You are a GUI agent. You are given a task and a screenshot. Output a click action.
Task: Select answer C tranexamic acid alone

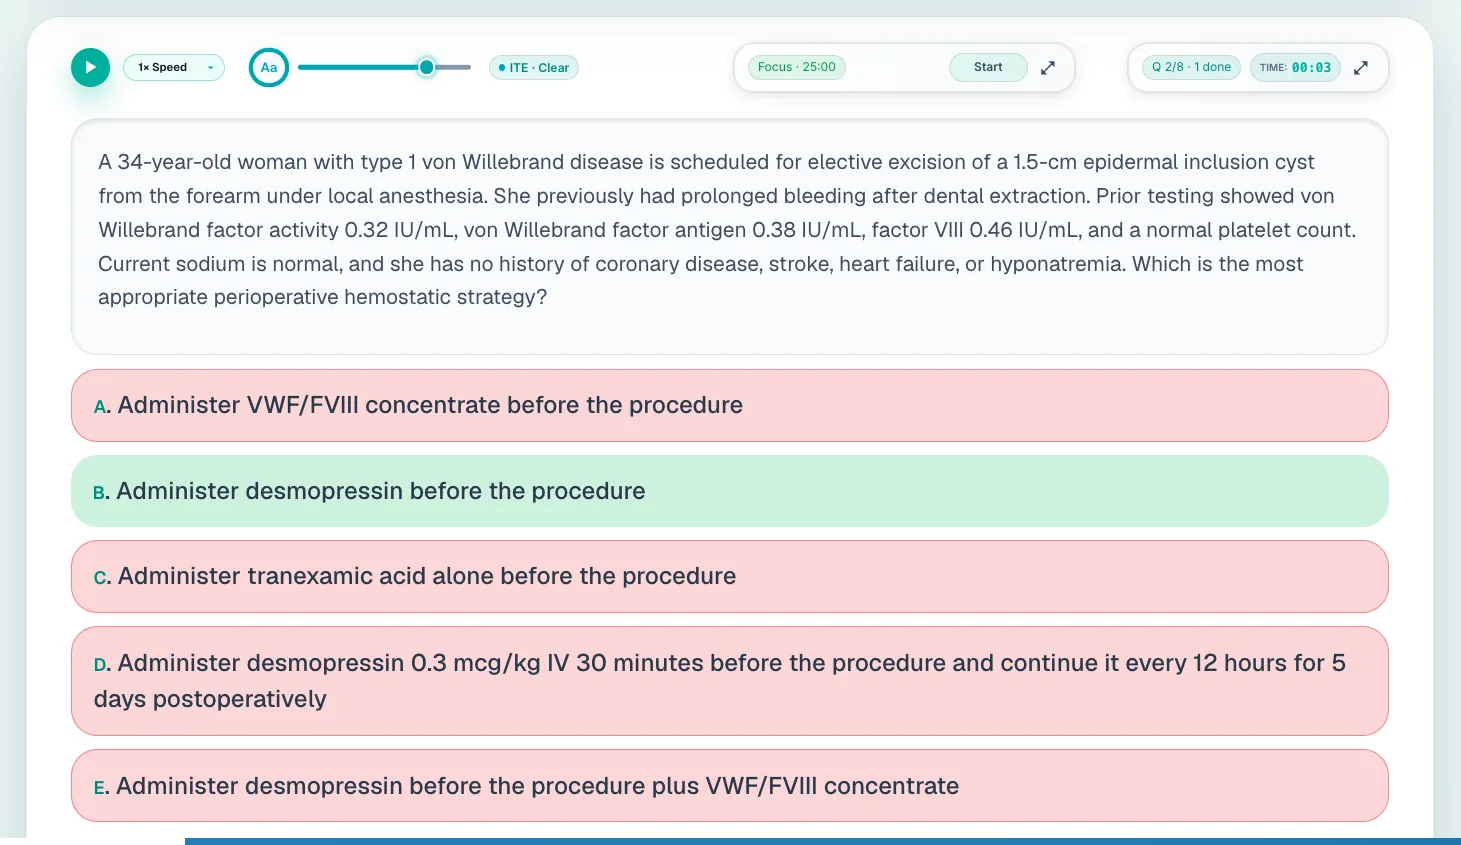[x=730, y=577]
